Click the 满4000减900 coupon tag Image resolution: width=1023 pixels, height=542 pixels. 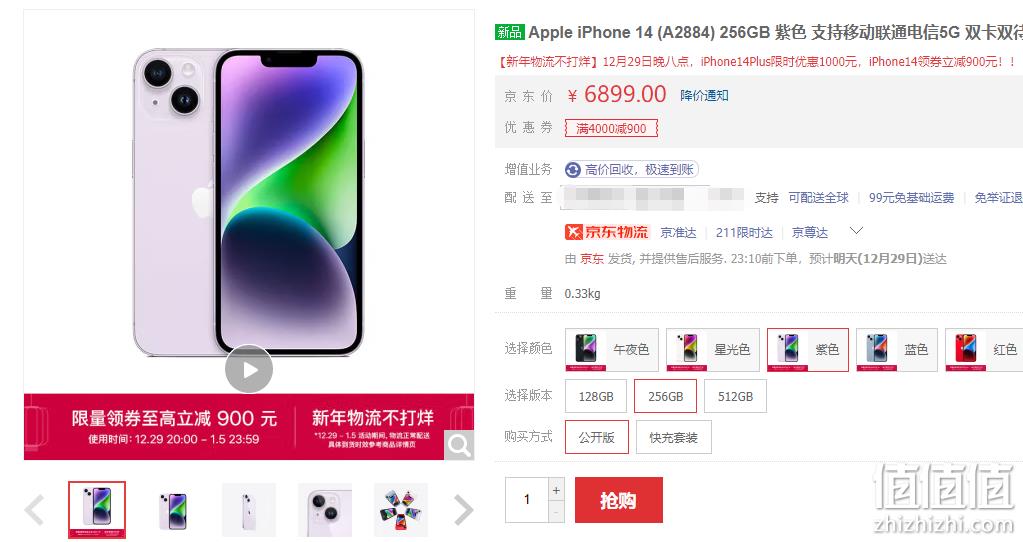[x=611, y=128]
